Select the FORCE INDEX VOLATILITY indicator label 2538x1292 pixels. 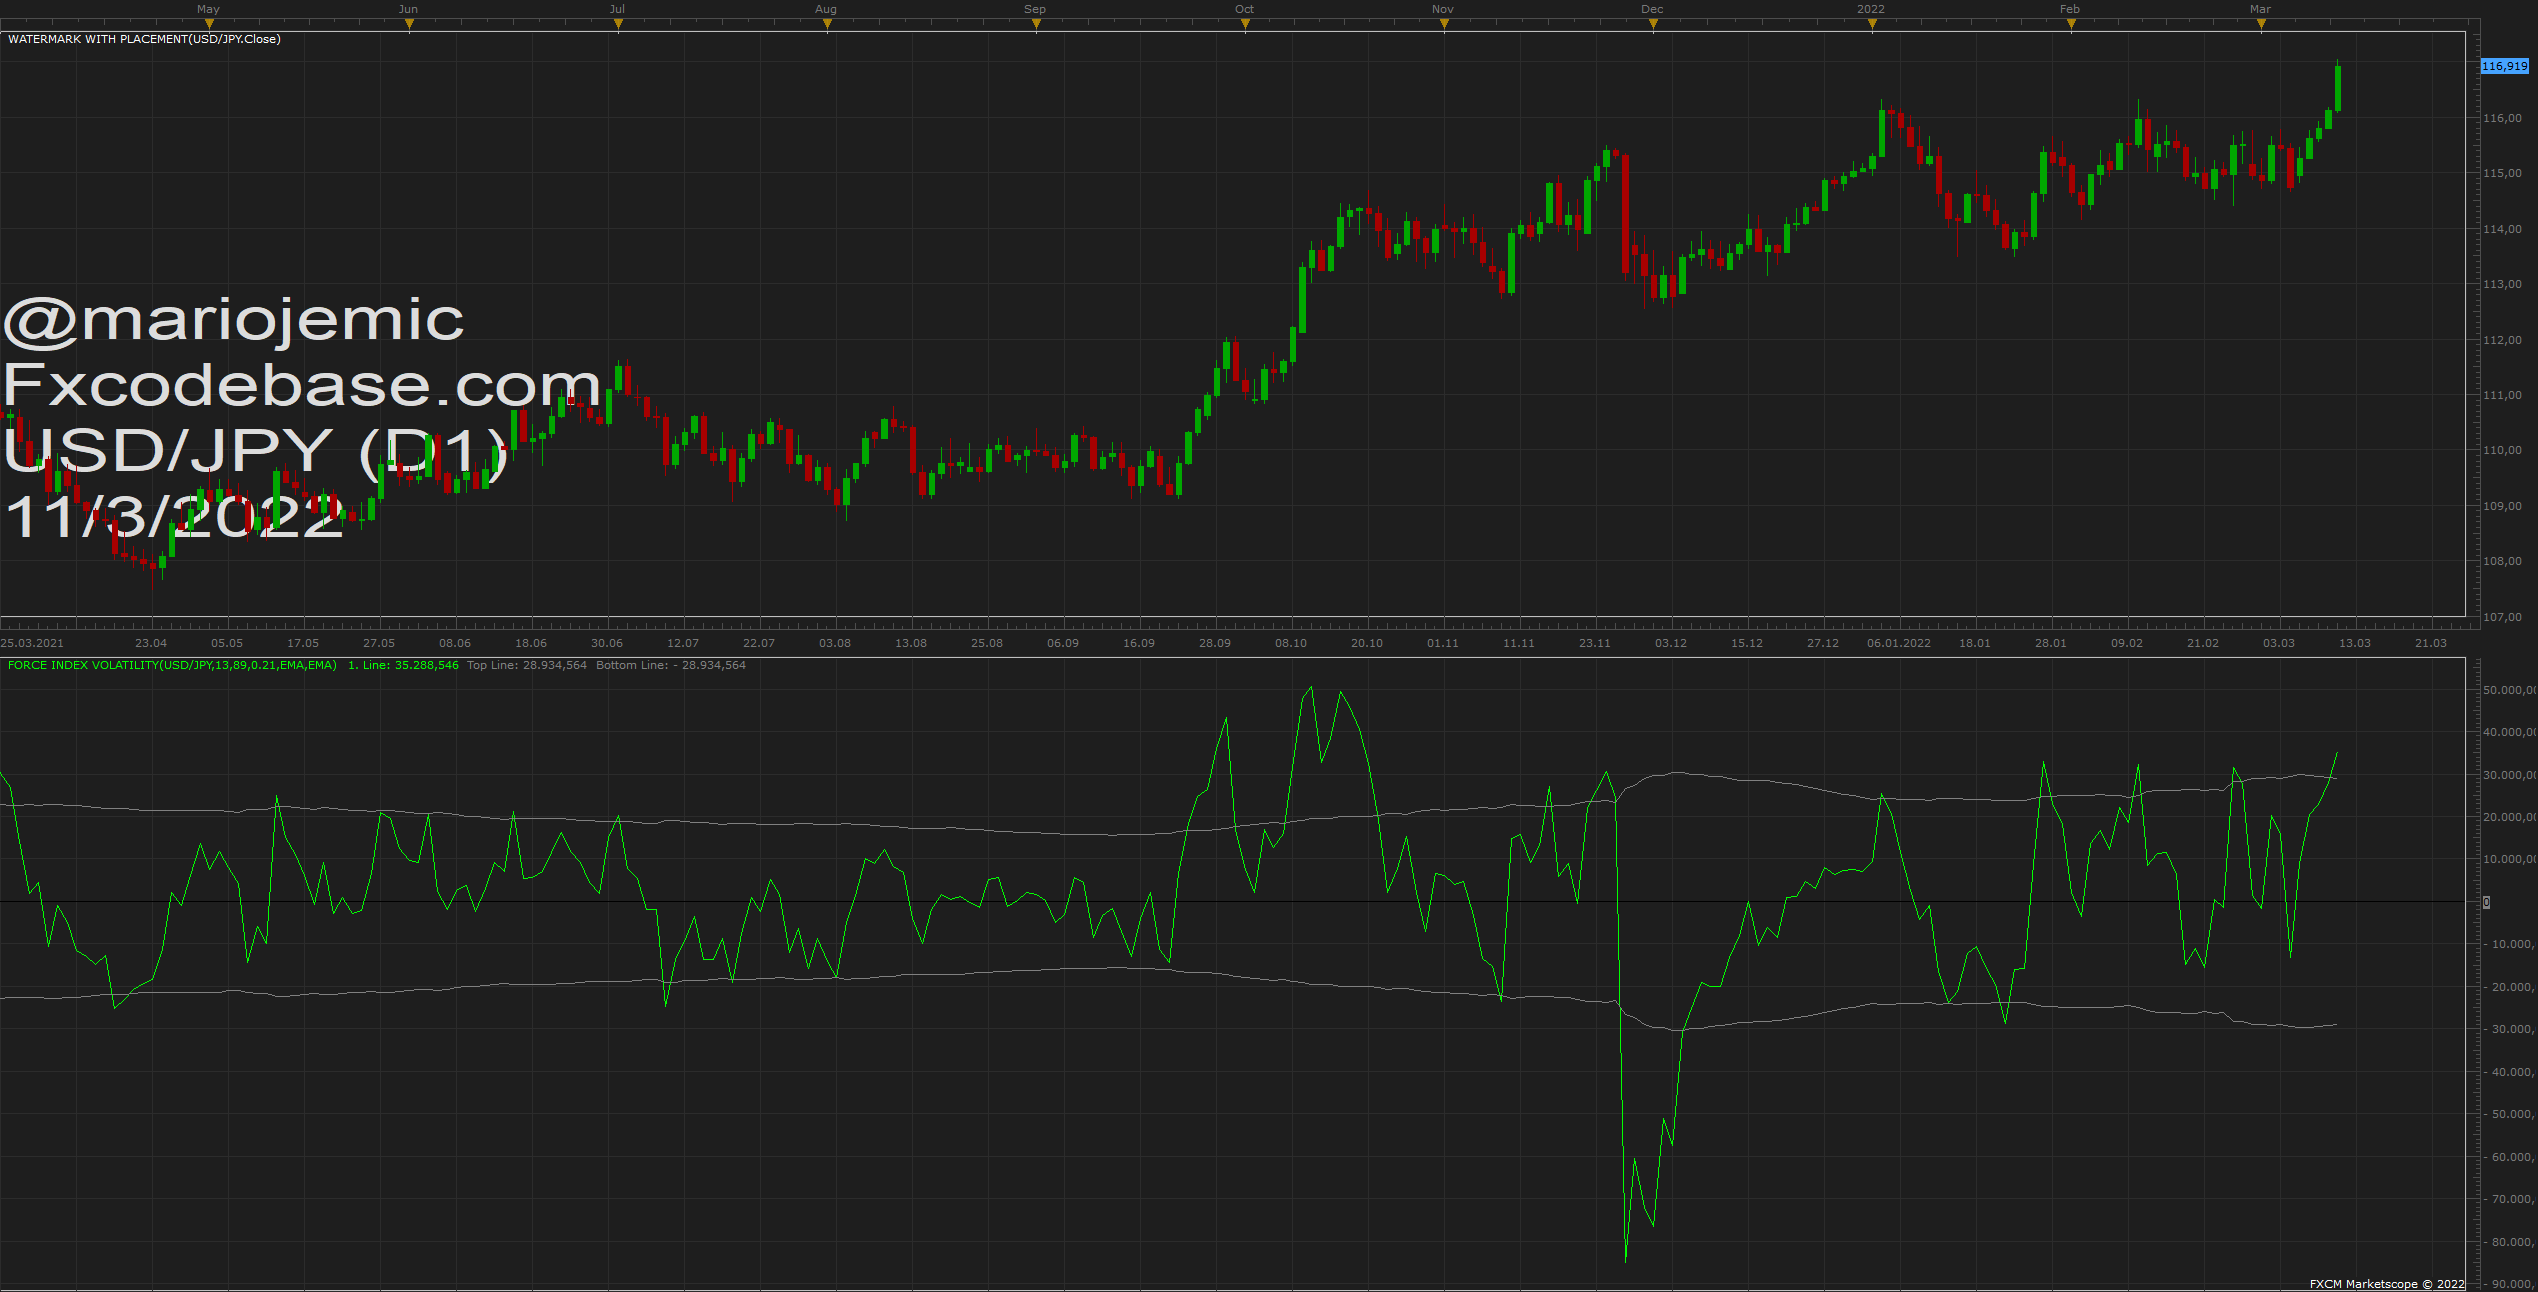tap(172, 665)
